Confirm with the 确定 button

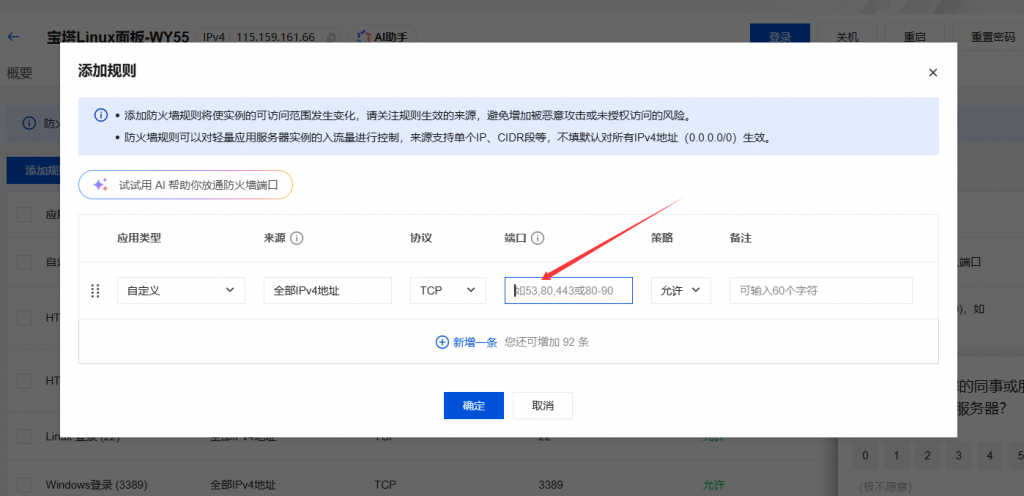point(473,405)
